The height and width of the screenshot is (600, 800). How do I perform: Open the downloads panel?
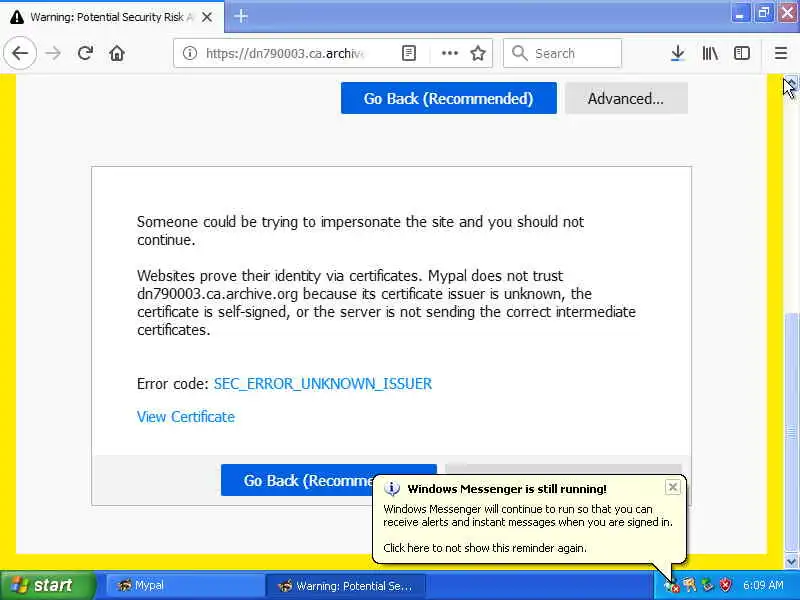(x=678, y=53)
